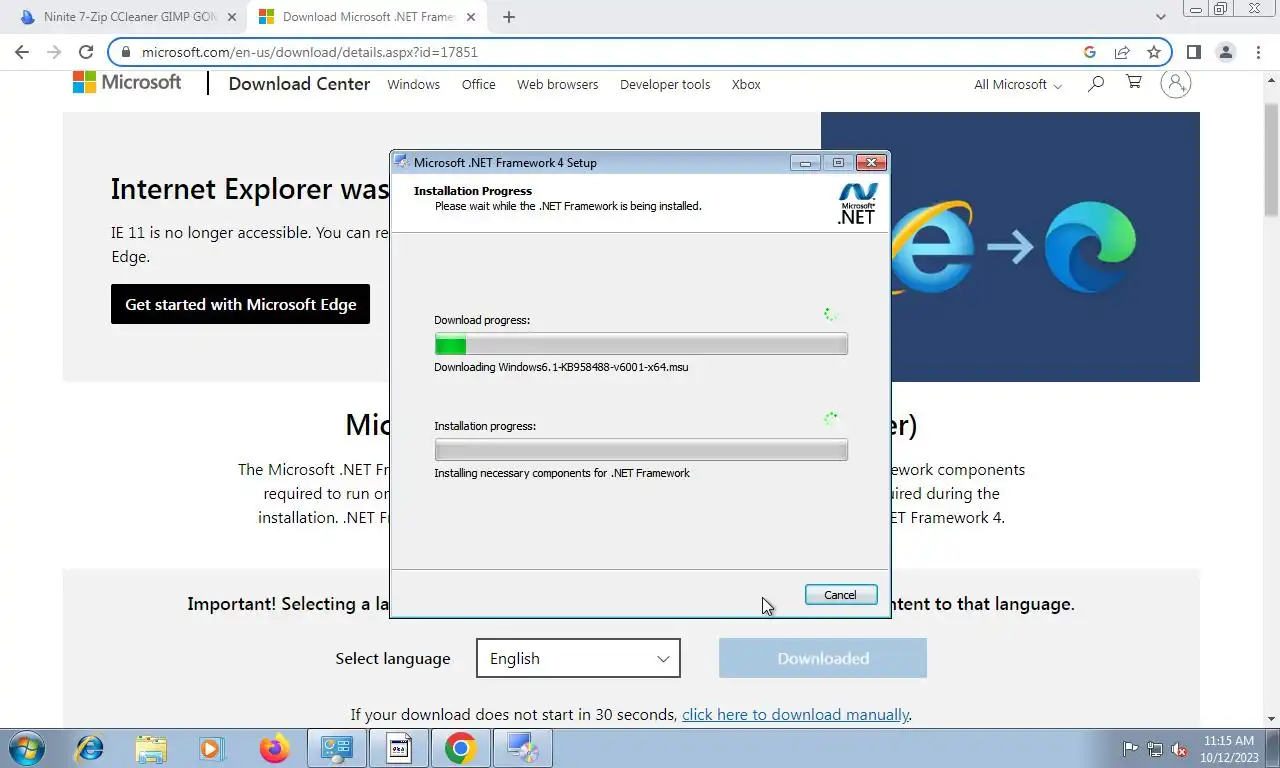
Task: Close the Download Microsoft .NET tab
Action: (471, 17)
